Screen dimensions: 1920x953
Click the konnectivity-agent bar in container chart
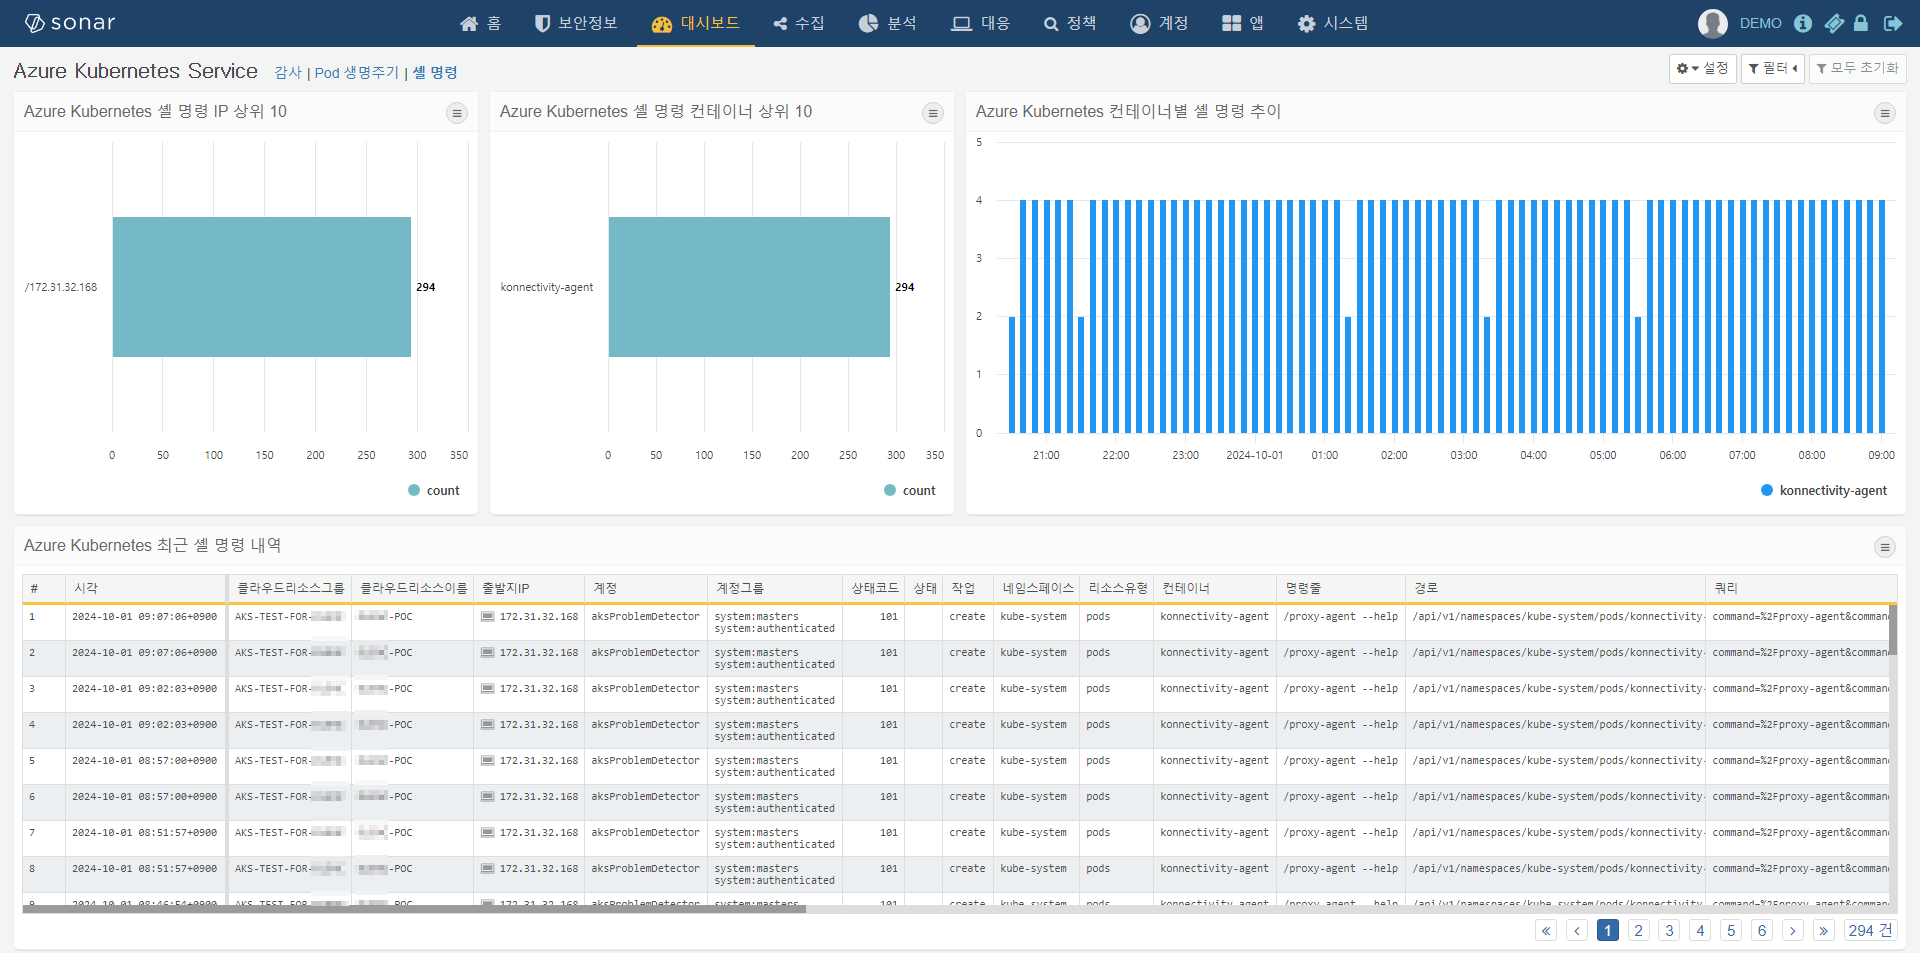(749, 287)
